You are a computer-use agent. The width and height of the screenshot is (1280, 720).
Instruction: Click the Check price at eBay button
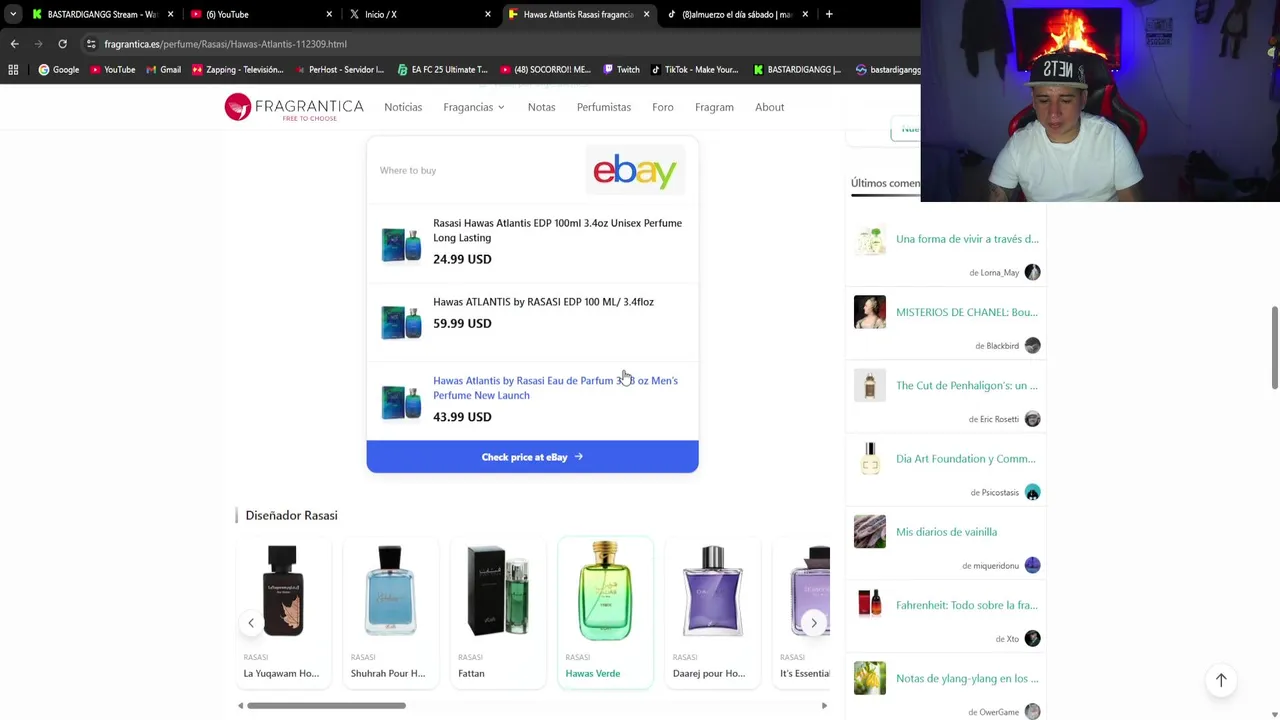(x=532, y=457)
